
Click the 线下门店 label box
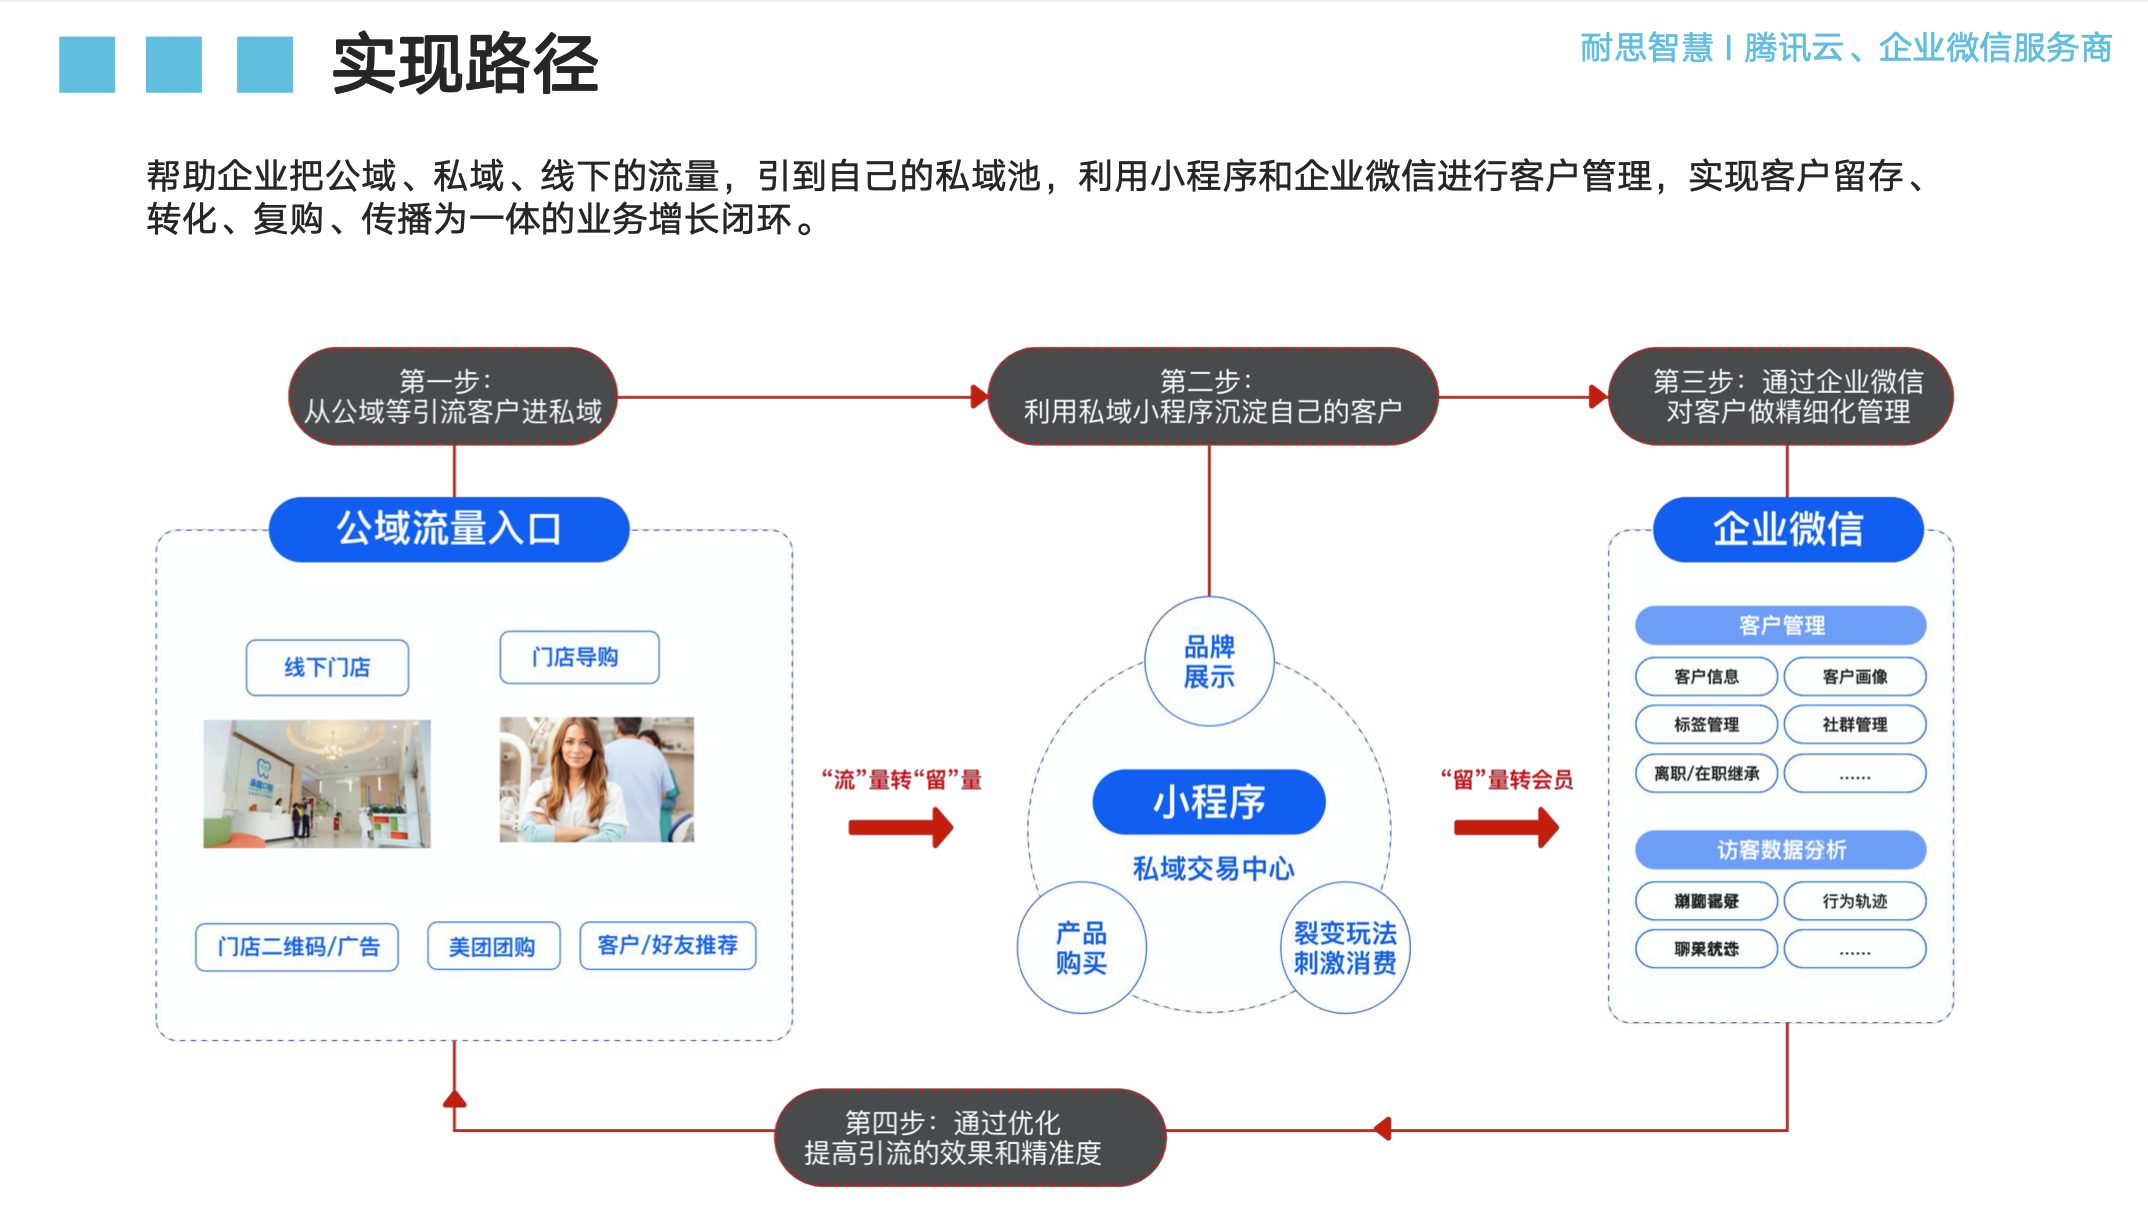click(327, 667)
